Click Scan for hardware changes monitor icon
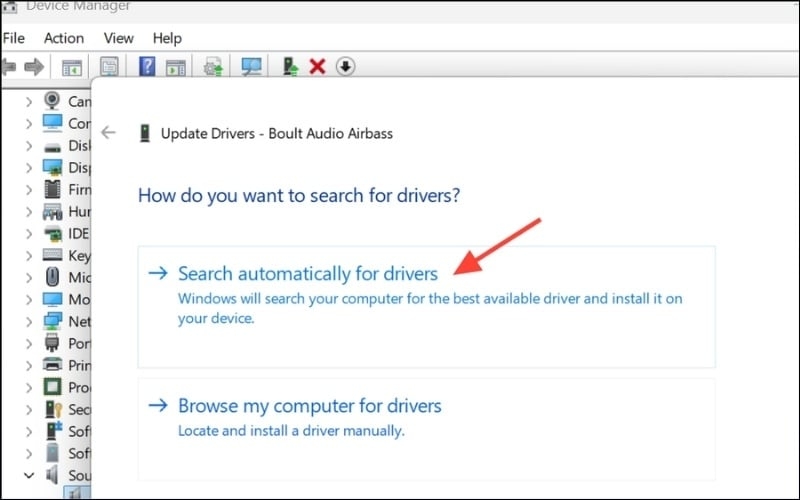This screenshot has height=500, width=800. [251, 67]
